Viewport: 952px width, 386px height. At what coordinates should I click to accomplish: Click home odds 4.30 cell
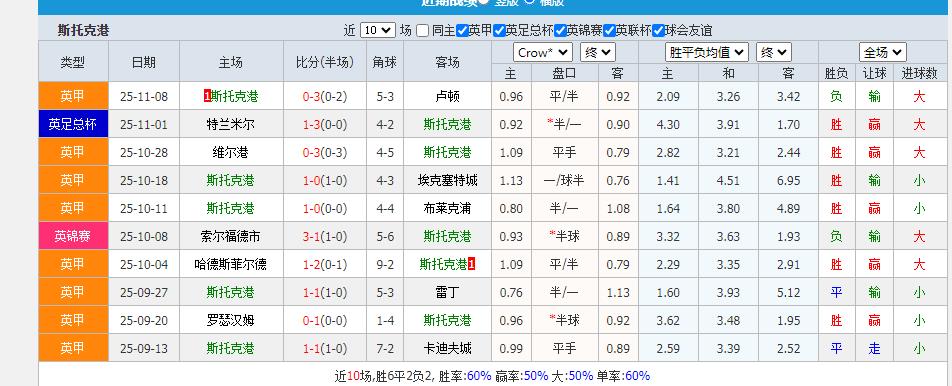[667, 124]
